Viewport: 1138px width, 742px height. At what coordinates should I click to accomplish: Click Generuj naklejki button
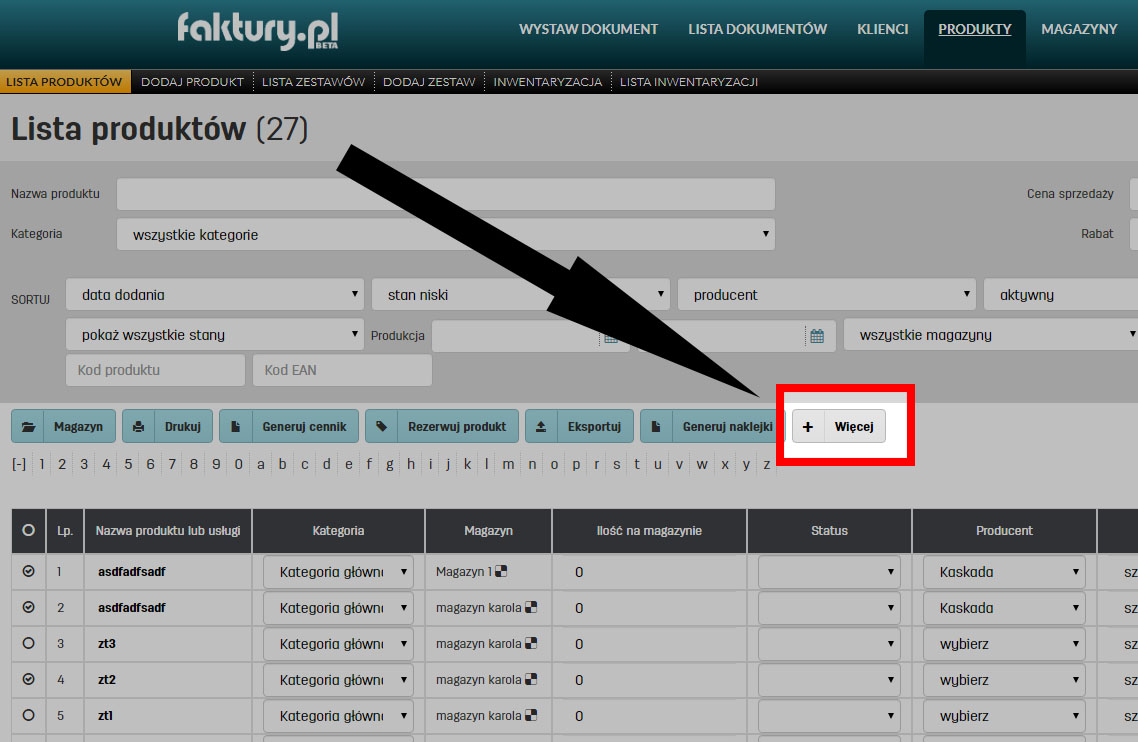(x=712, y=426)
